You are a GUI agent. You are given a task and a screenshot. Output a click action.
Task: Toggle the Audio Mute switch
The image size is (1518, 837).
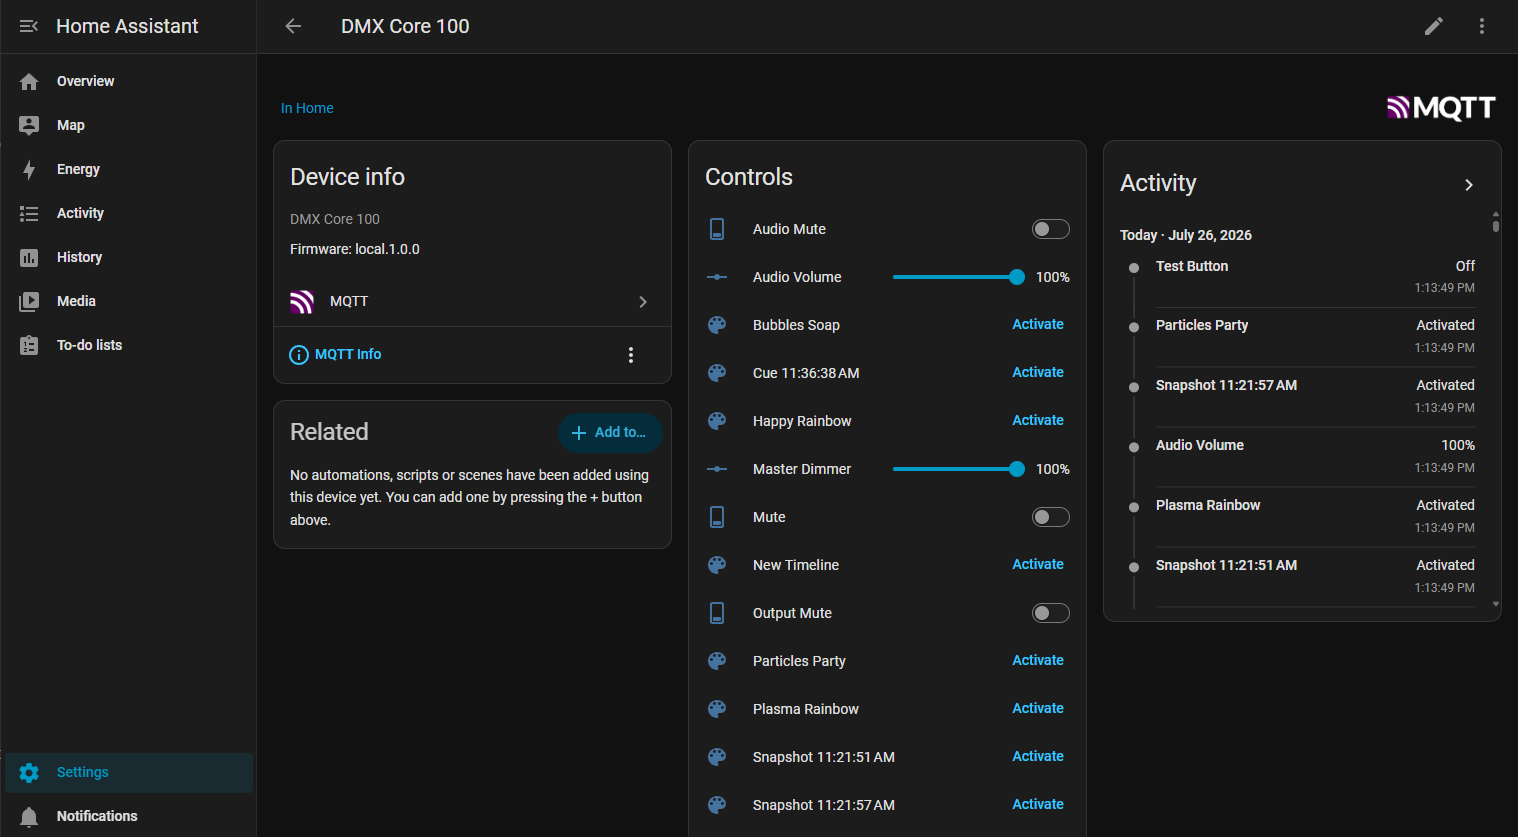pyautogui.click(x=1050, y=229)
